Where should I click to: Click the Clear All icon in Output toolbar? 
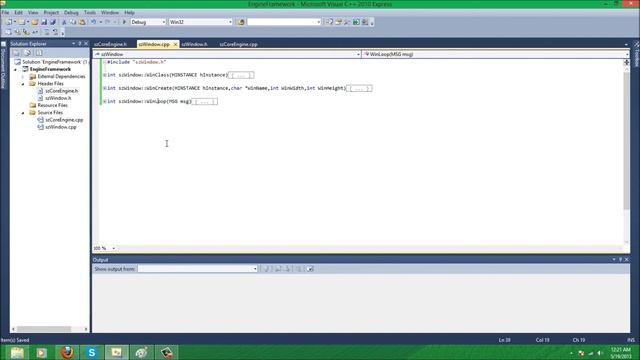coord(299,269)
